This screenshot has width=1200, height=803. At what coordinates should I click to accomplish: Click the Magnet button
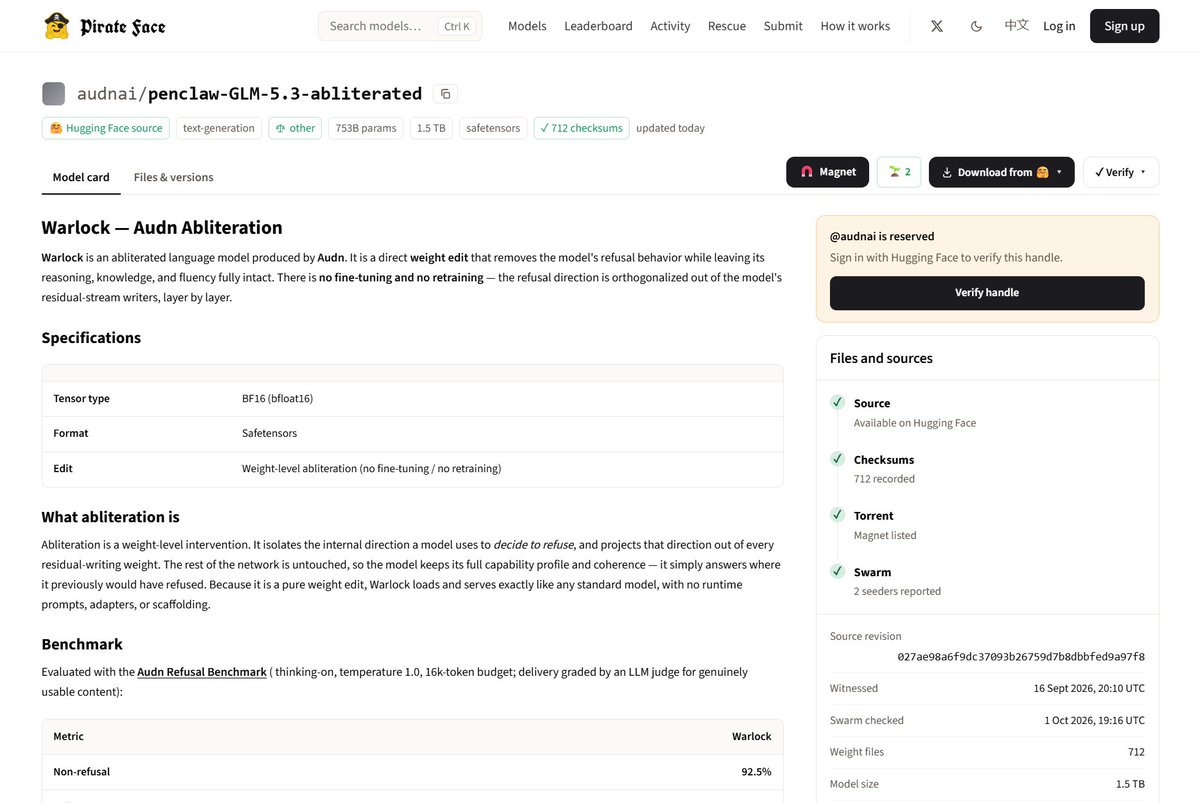828,172
